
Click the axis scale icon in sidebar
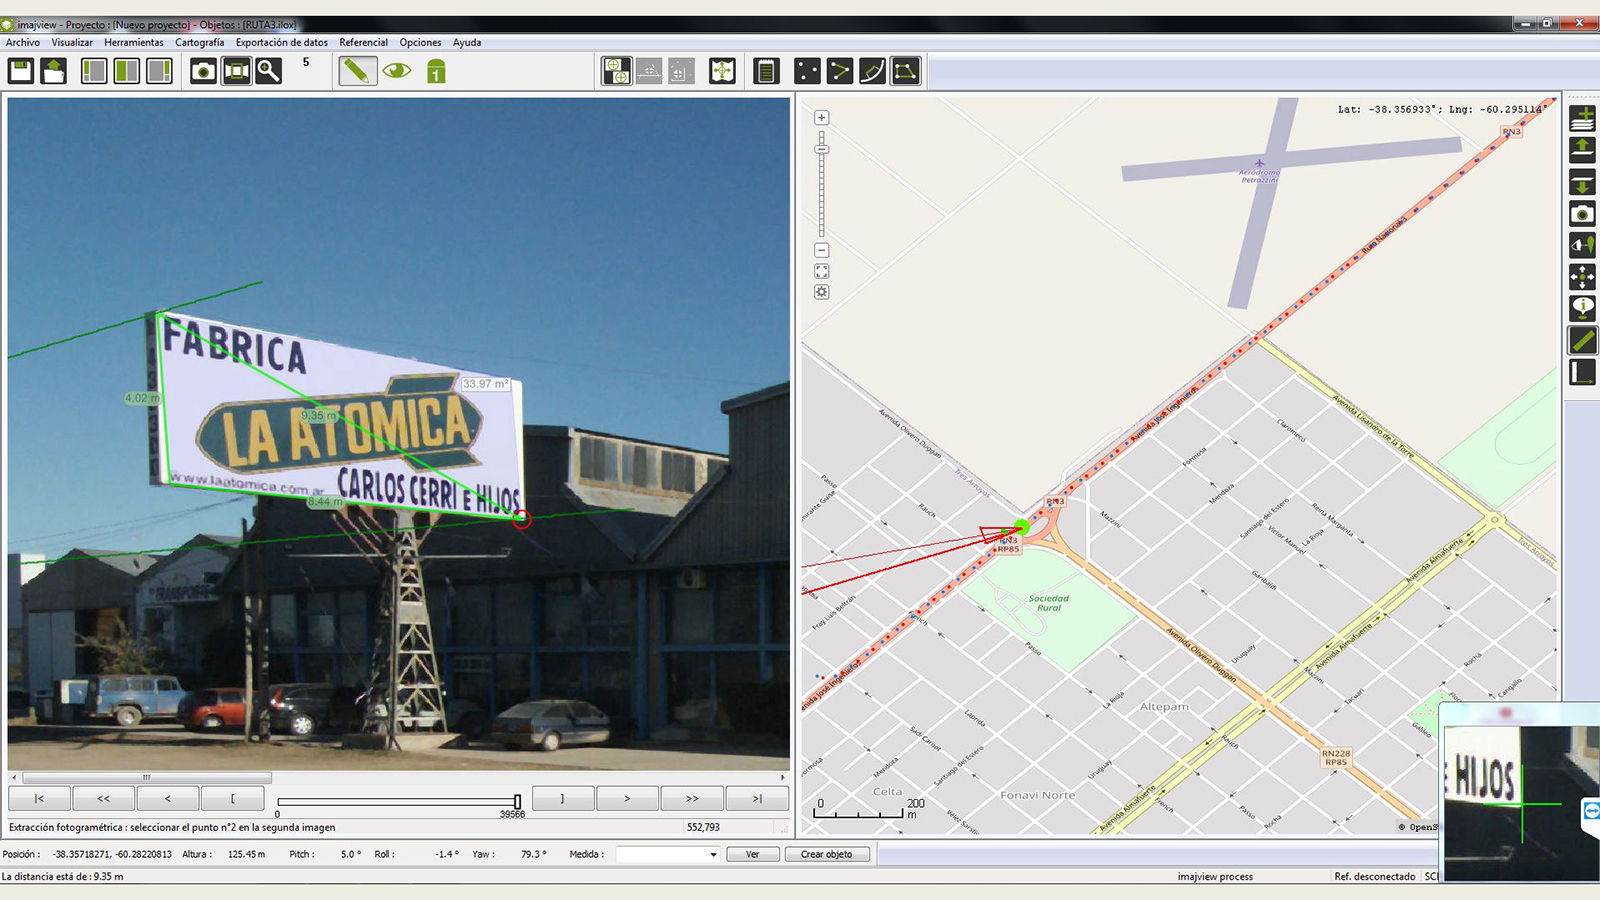[x=1582, y=373]
